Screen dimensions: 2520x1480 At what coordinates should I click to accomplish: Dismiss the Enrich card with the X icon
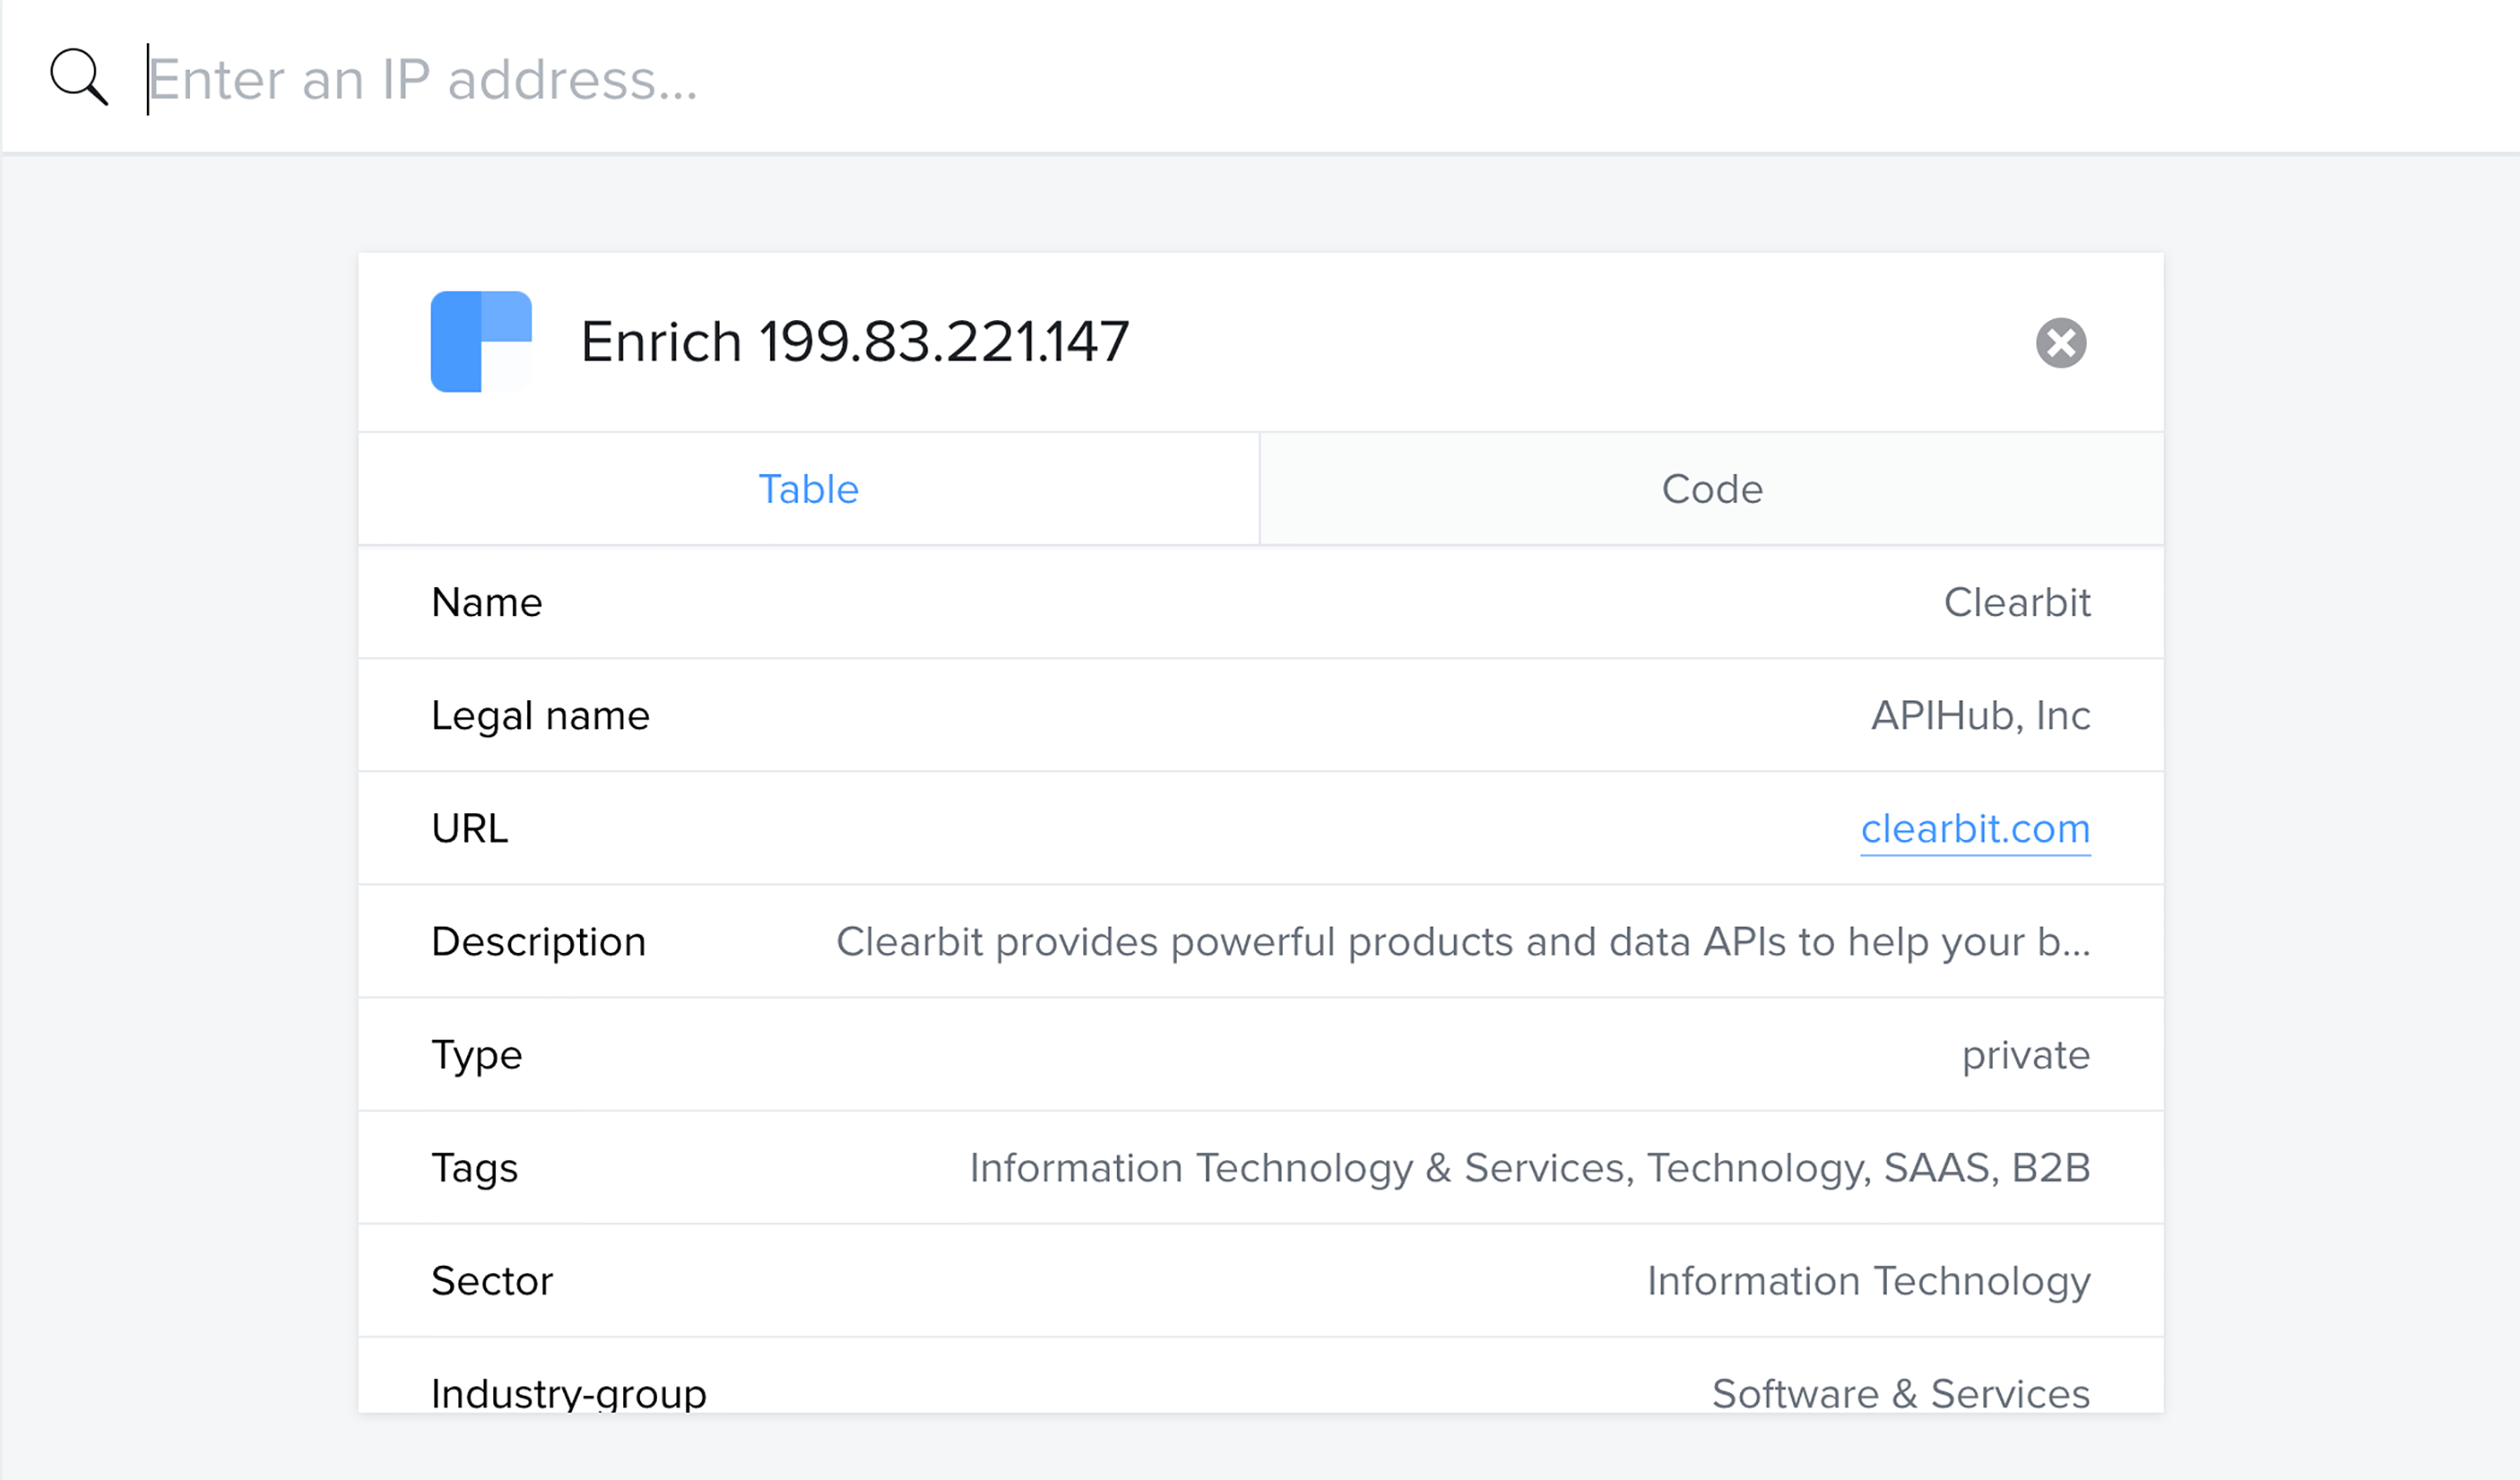2061,343
